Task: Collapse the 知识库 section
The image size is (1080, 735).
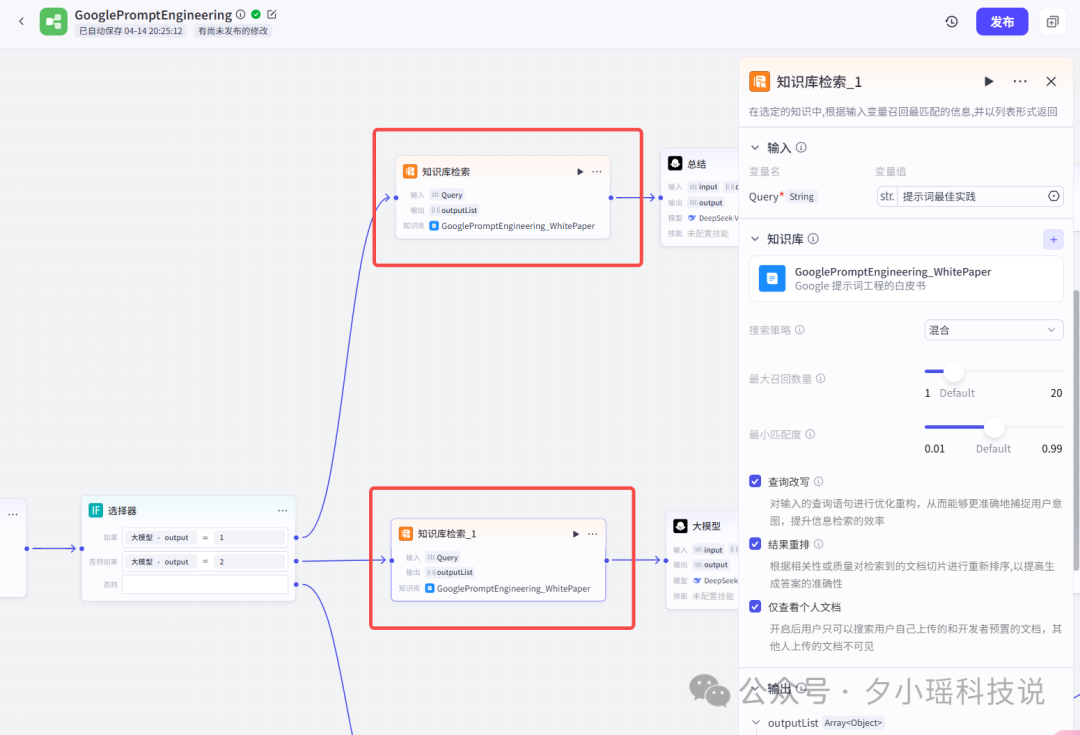Action: (755, 239)
